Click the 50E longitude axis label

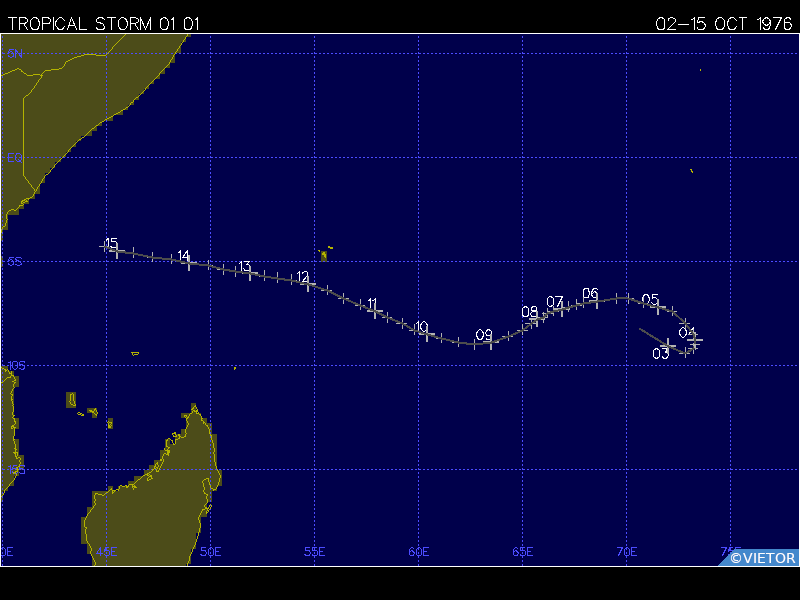click(x=210, y=552)
